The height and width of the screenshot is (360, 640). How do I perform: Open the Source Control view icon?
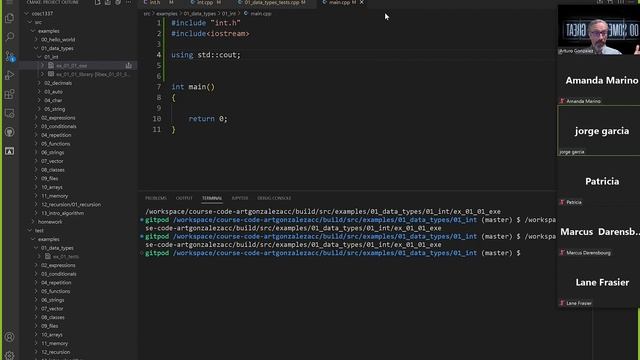9,56
